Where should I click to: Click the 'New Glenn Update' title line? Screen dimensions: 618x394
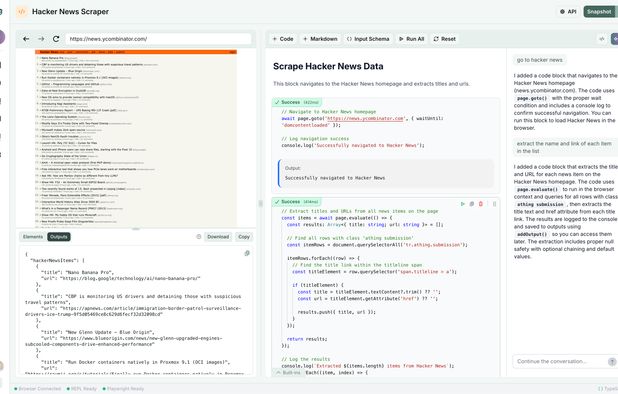[x=98, y=332]
